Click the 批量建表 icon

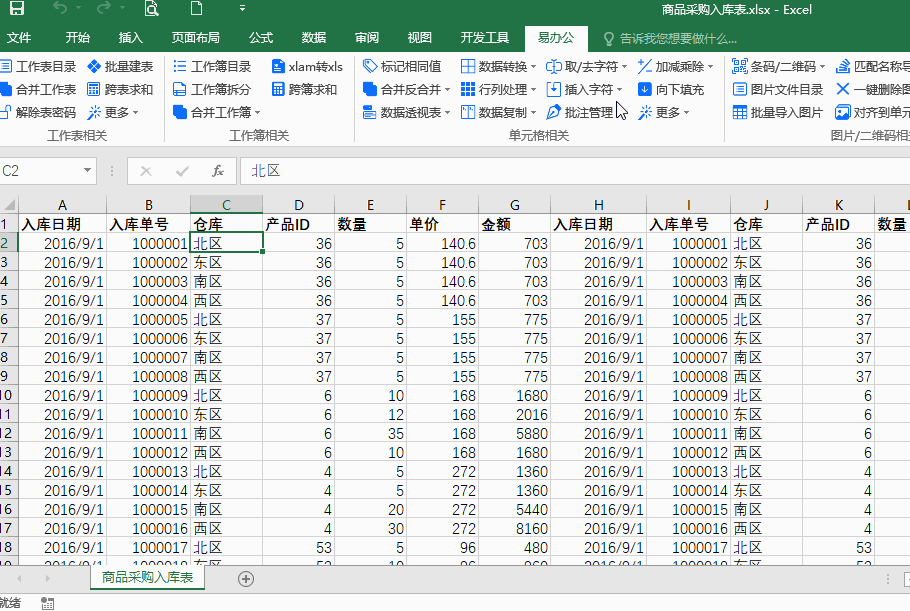coord(94,67)
